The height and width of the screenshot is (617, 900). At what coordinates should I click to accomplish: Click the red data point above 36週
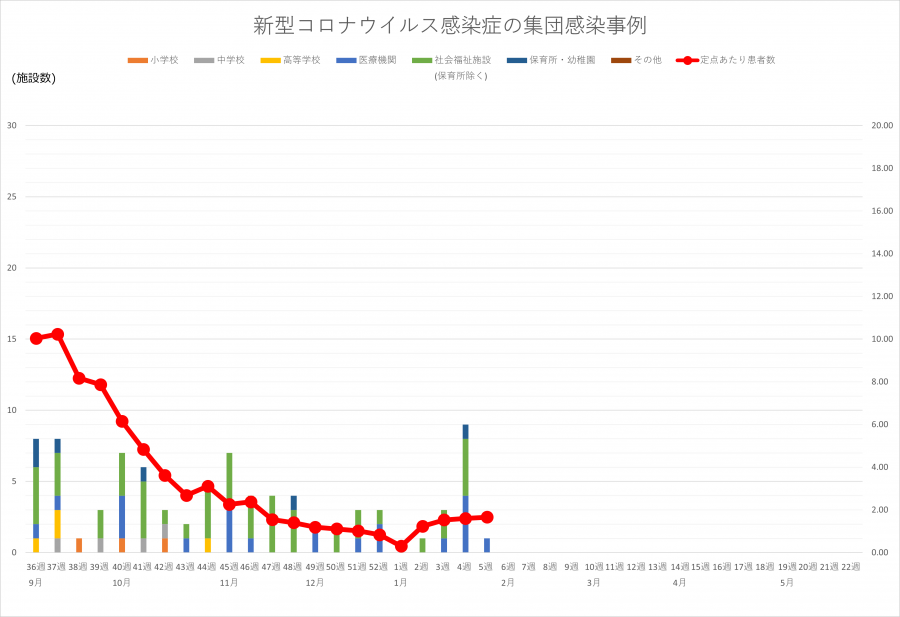pos(37,338)
